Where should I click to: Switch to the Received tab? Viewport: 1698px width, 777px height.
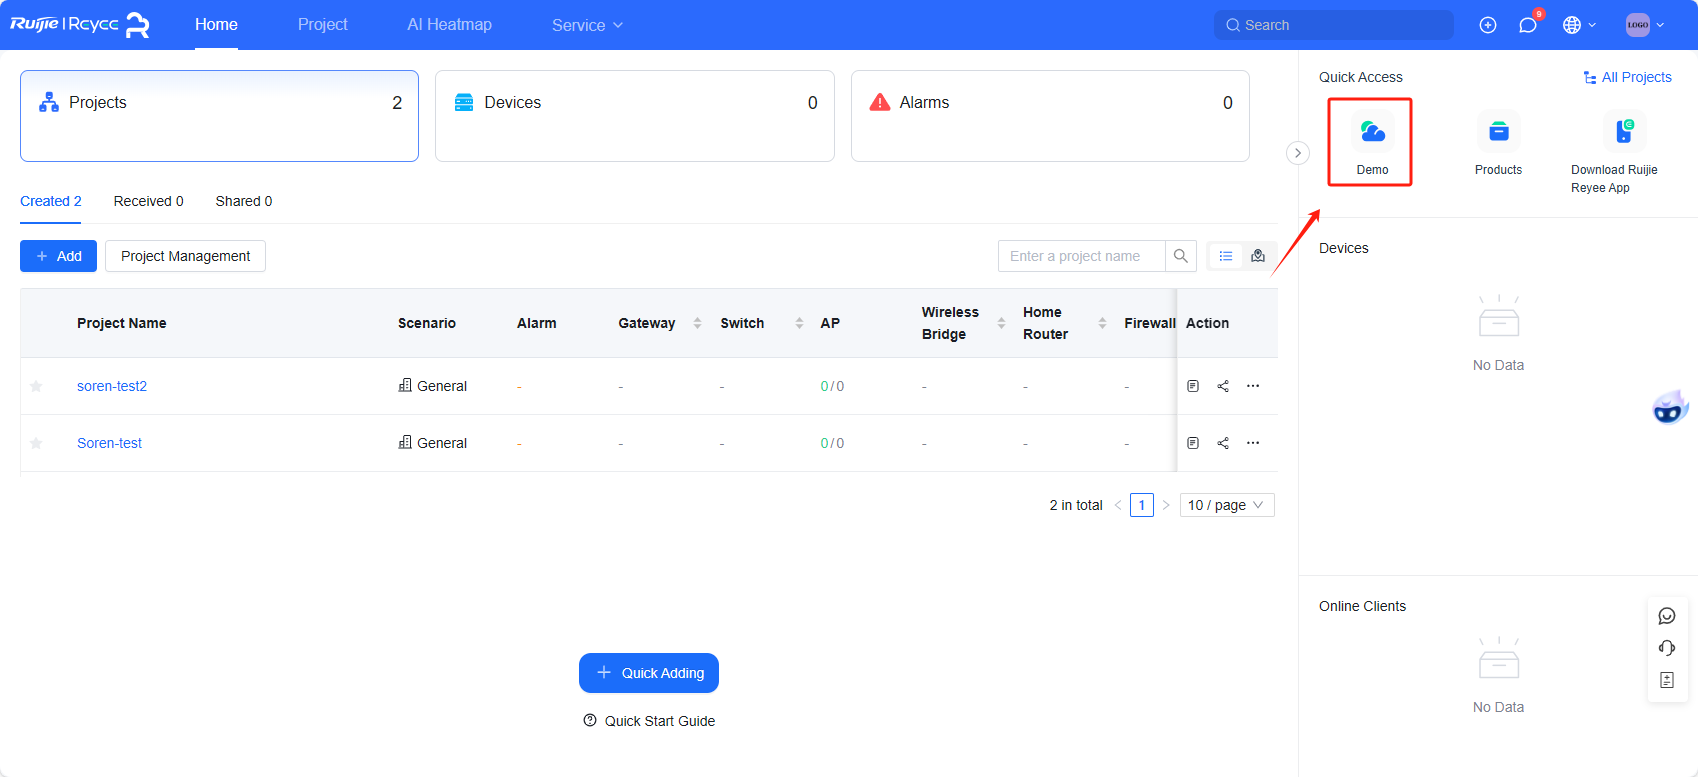pyautogui.click(x=148, y=201)
